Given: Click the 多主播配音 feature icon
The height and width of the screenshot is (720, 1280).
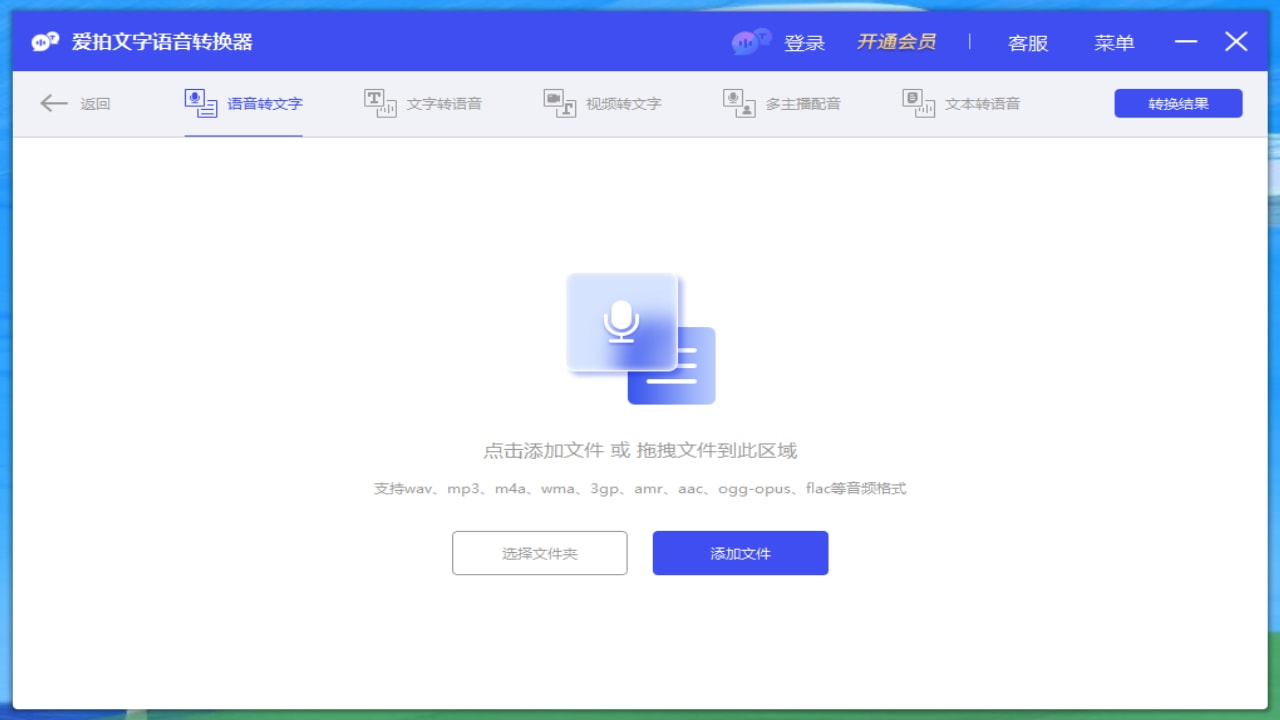Looking at the screenshot, I should pos(737,101).
